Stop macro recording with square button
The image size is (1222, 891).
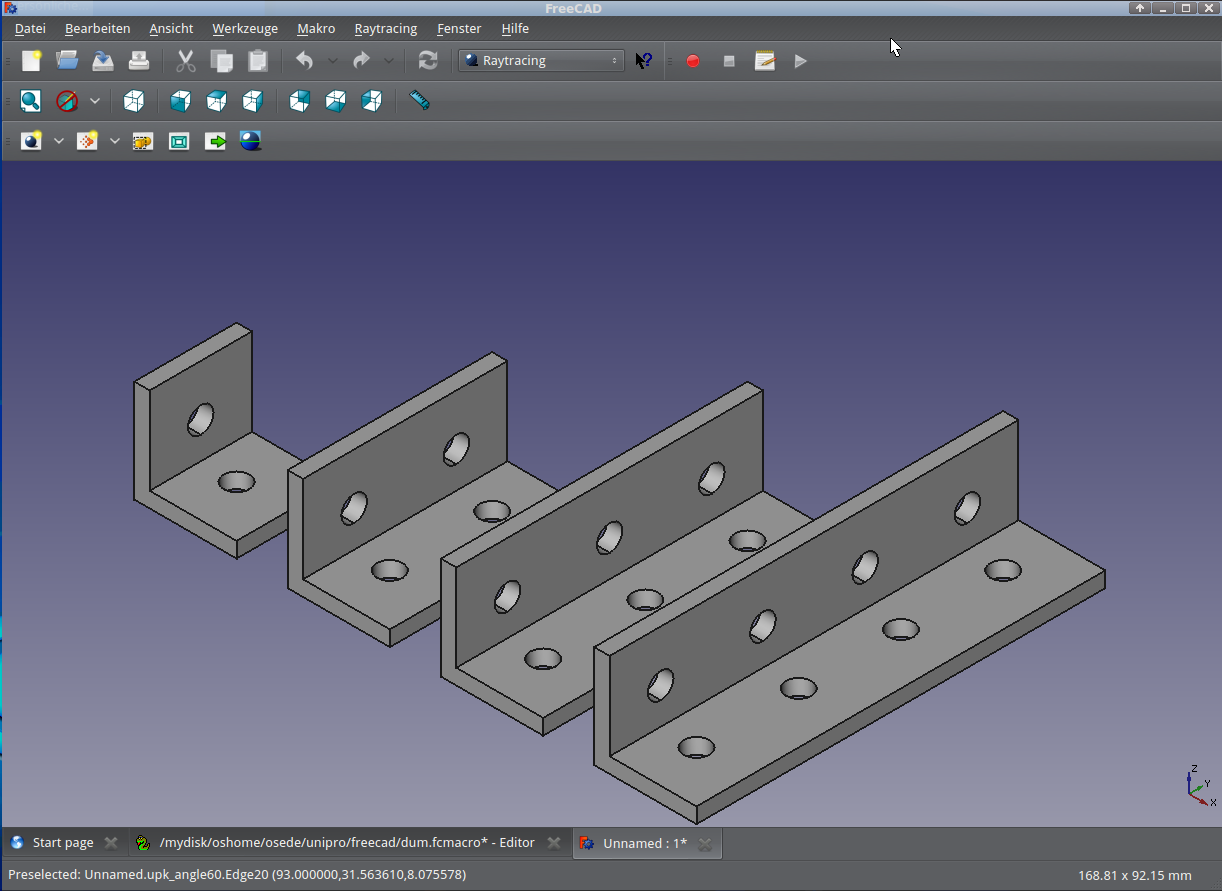pos(729,61)
